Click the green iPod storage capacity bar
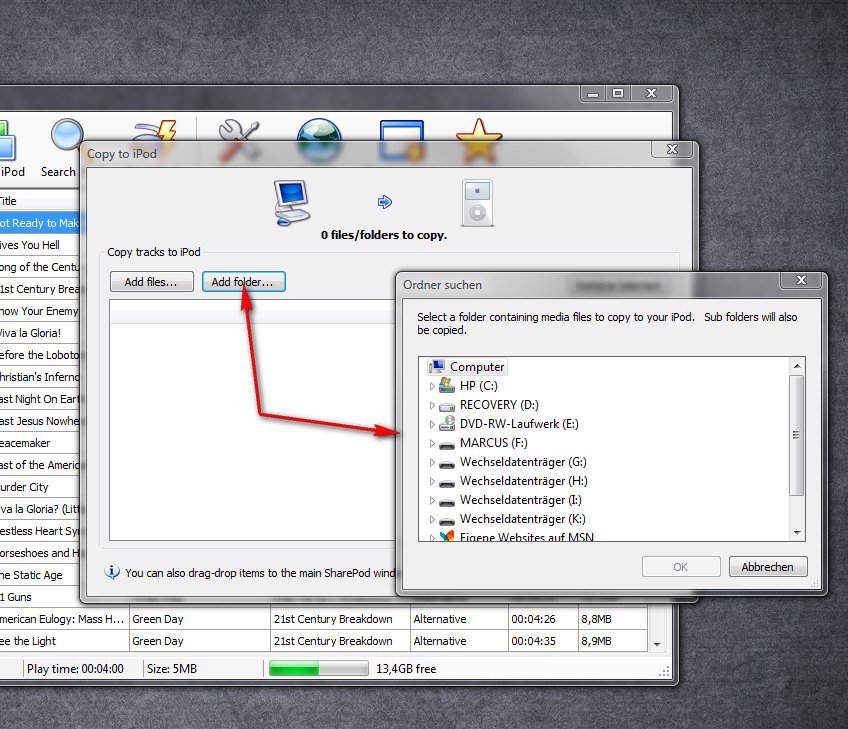Screen dimensions: 848x729 tap(319, 668)
